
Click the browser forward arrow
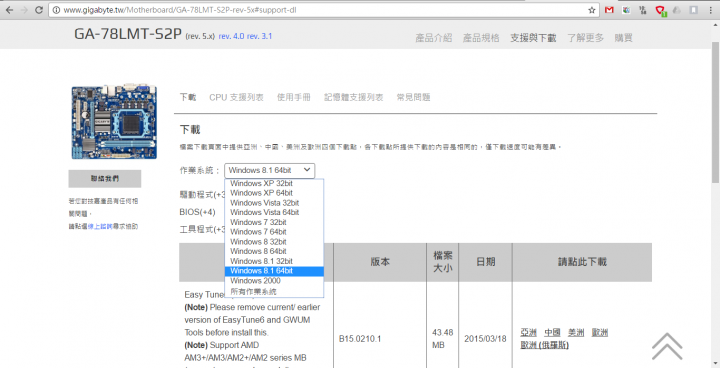click(24, 10)
